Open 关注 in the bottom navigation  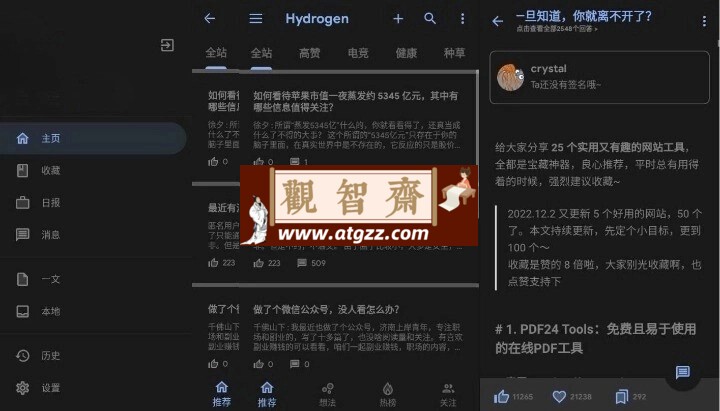(x=448, y=395)
